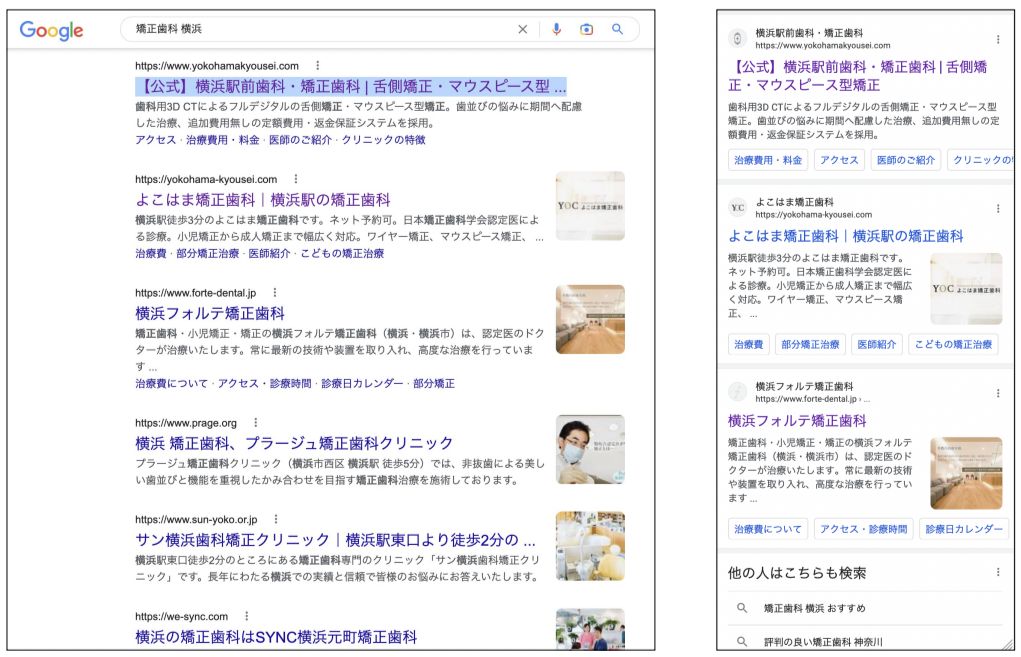Open こどもの矯正治療 sitelink in desktop results
1021x657 pixels.
(x=342, y=254)
